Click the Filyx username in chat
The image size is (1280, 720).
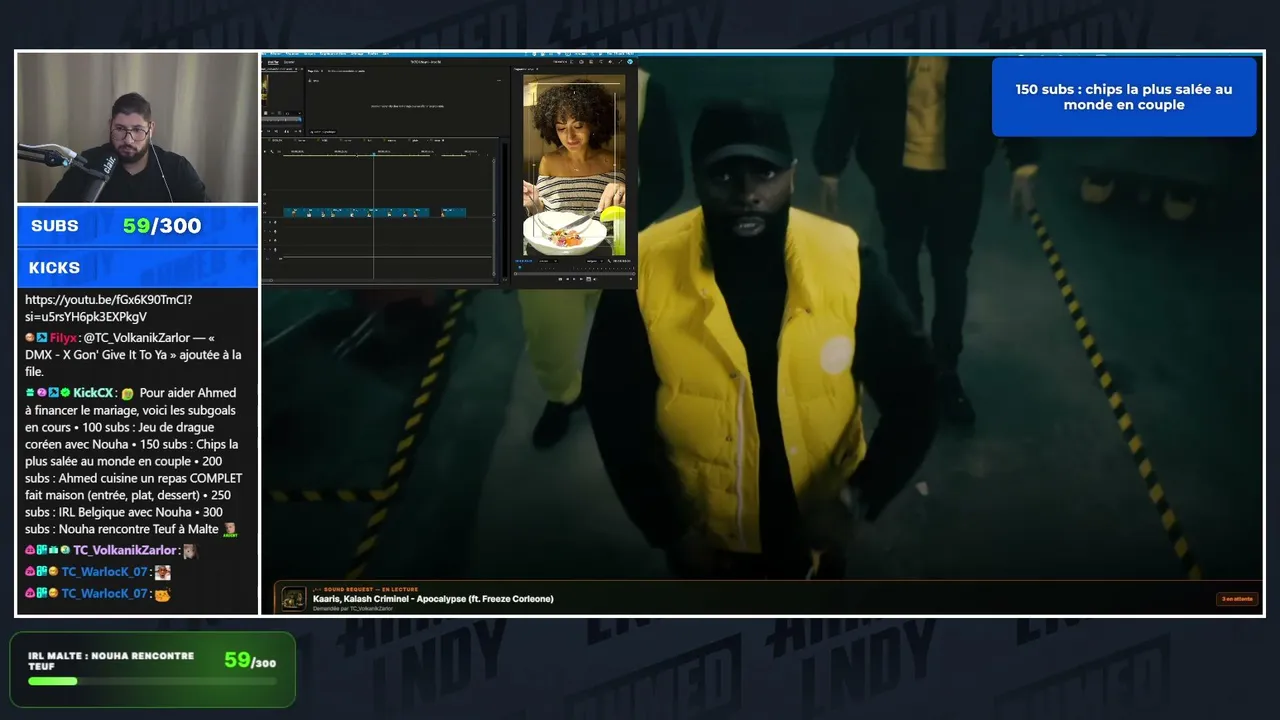[65, 338]
